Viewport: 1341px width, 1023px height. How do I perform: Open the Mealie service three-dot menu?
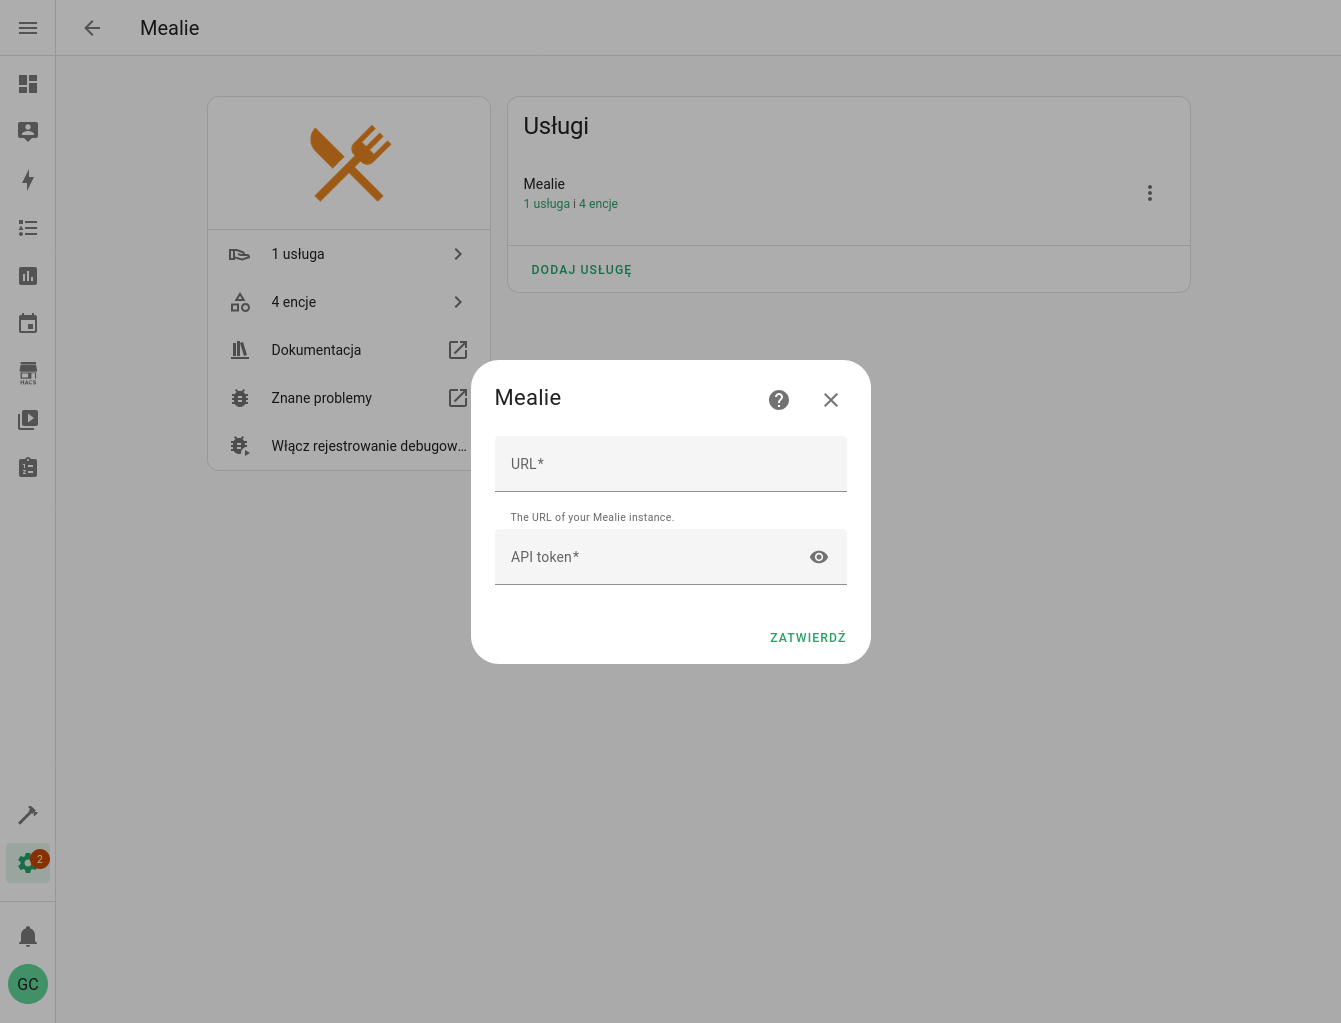(1150, 193)
